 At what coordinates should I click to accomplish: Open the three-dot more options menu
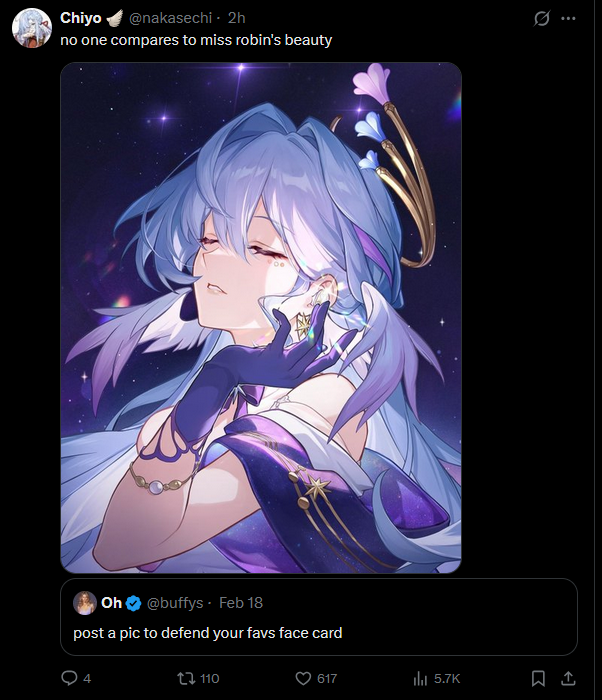tap(568, 18)
